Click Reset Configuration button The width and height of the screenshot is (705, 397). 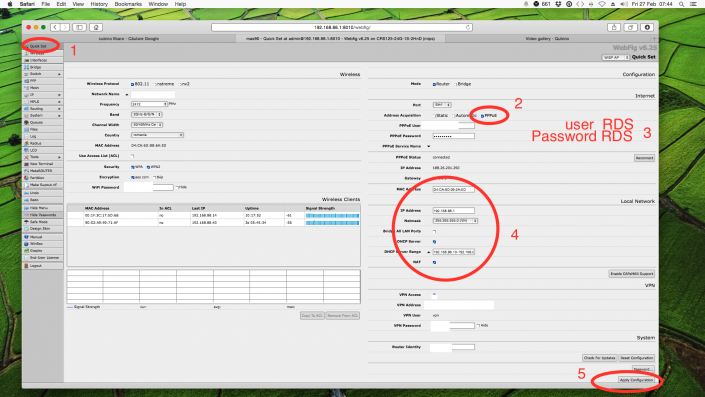637,358
